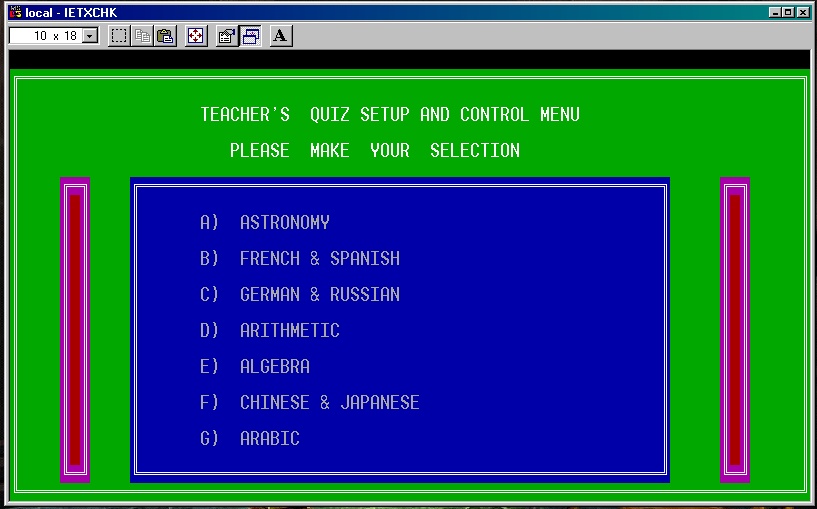Click the Paste clipboard toolbar icon

166,36
